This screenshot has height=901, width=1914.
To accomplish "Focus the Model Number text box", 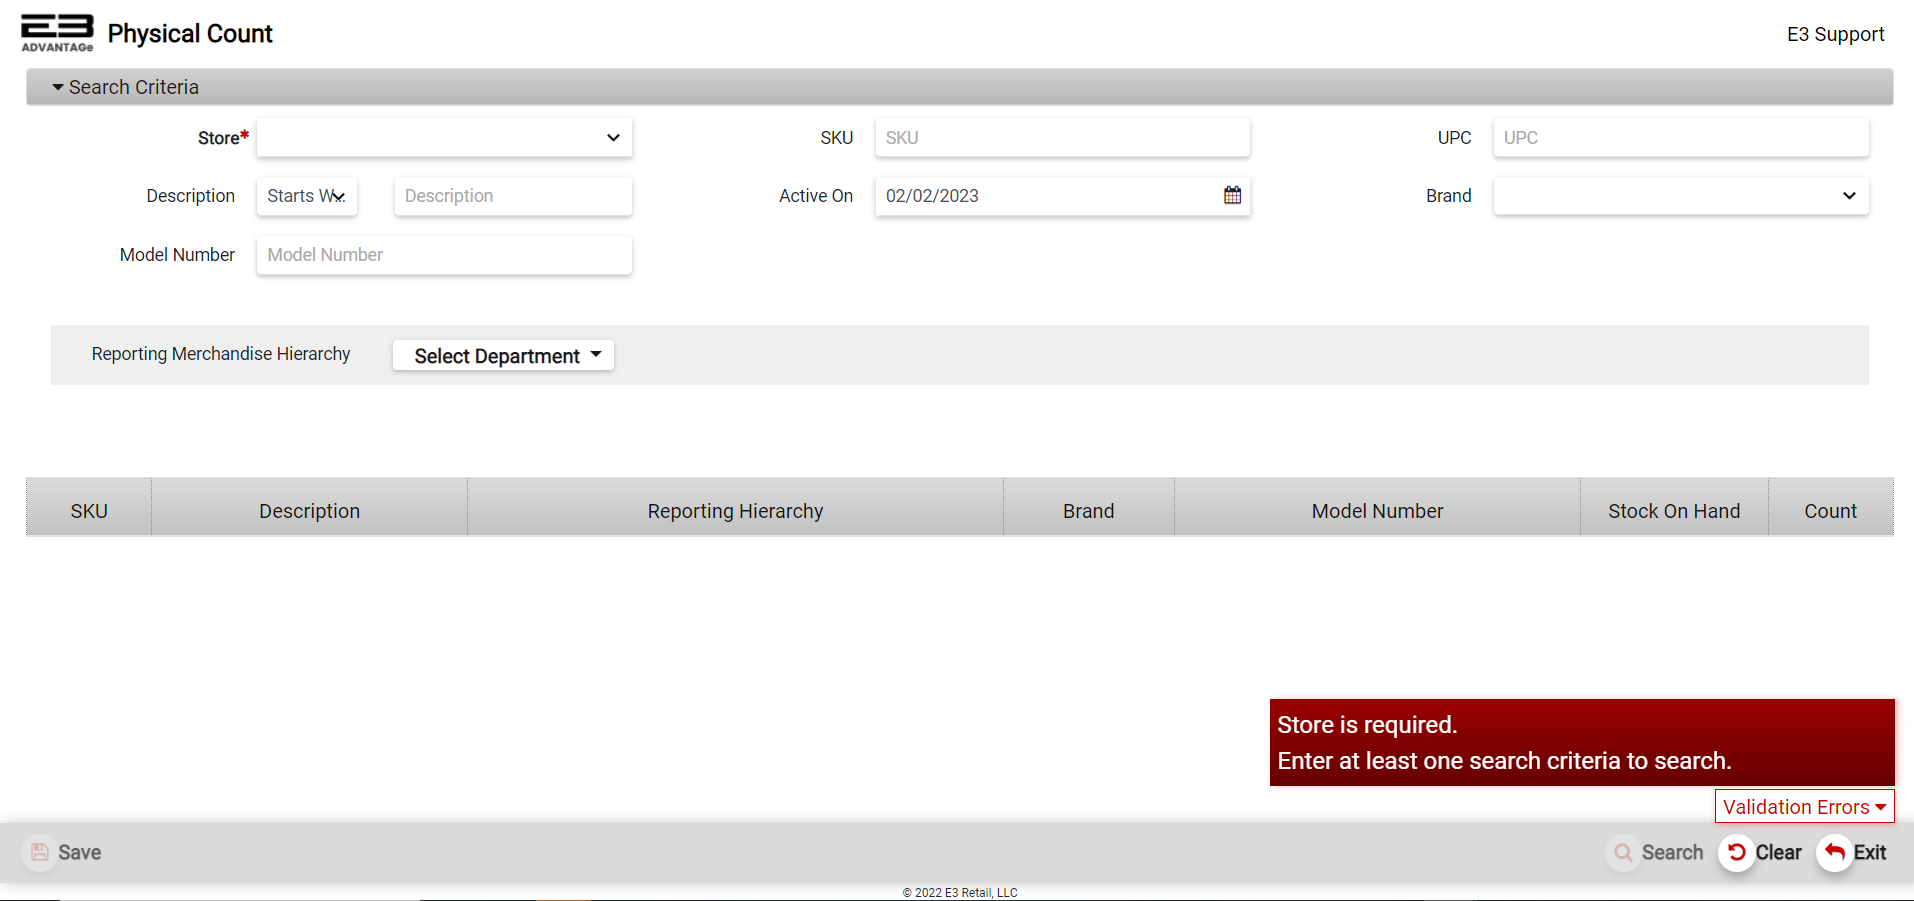I will [x=444, y=255].
